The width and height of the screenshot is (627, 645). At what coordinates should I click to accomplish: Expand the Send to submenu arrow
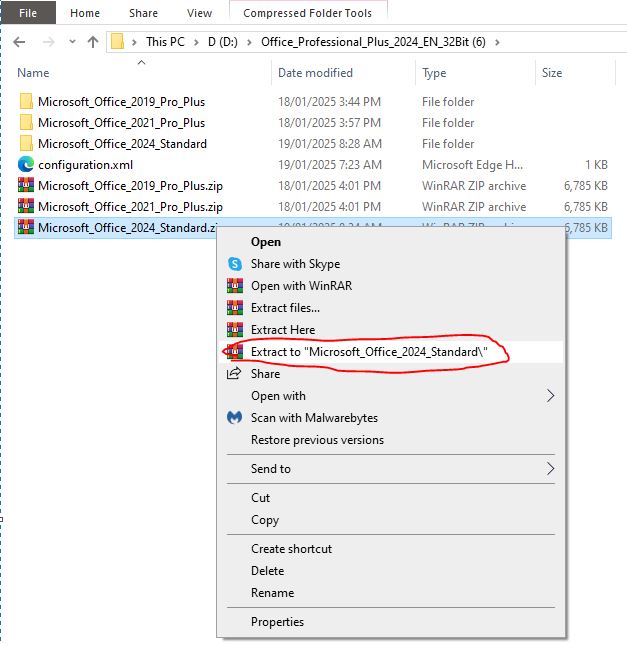tap(550, 469)
